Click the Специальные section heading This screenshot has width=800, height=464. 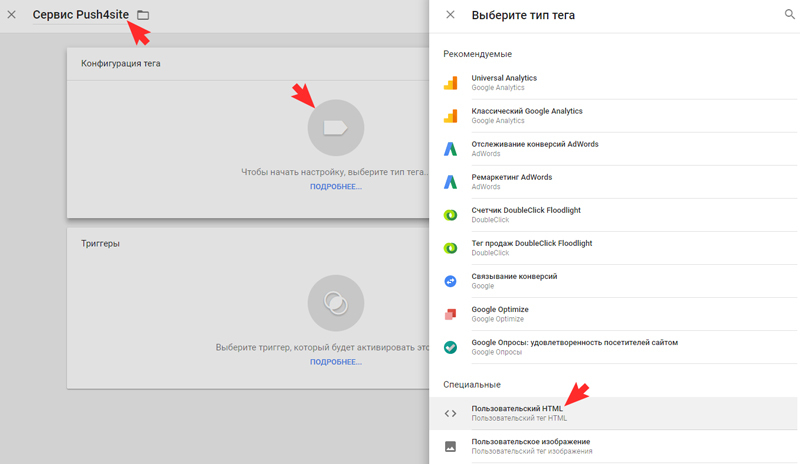472,385
